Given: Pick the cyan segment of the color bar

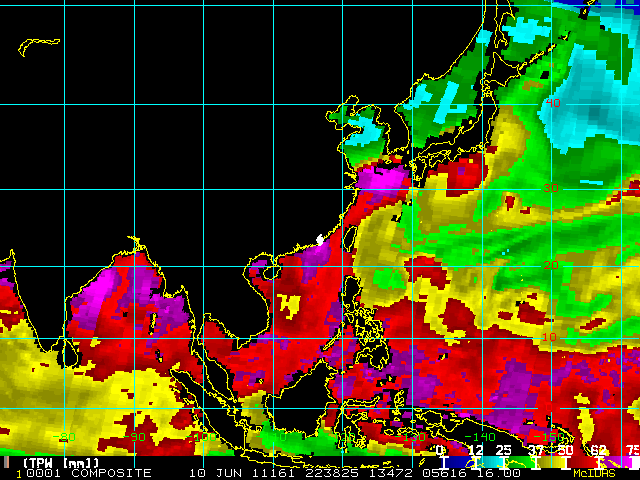Looking at the screenshot, I should [x=490, y=462].
